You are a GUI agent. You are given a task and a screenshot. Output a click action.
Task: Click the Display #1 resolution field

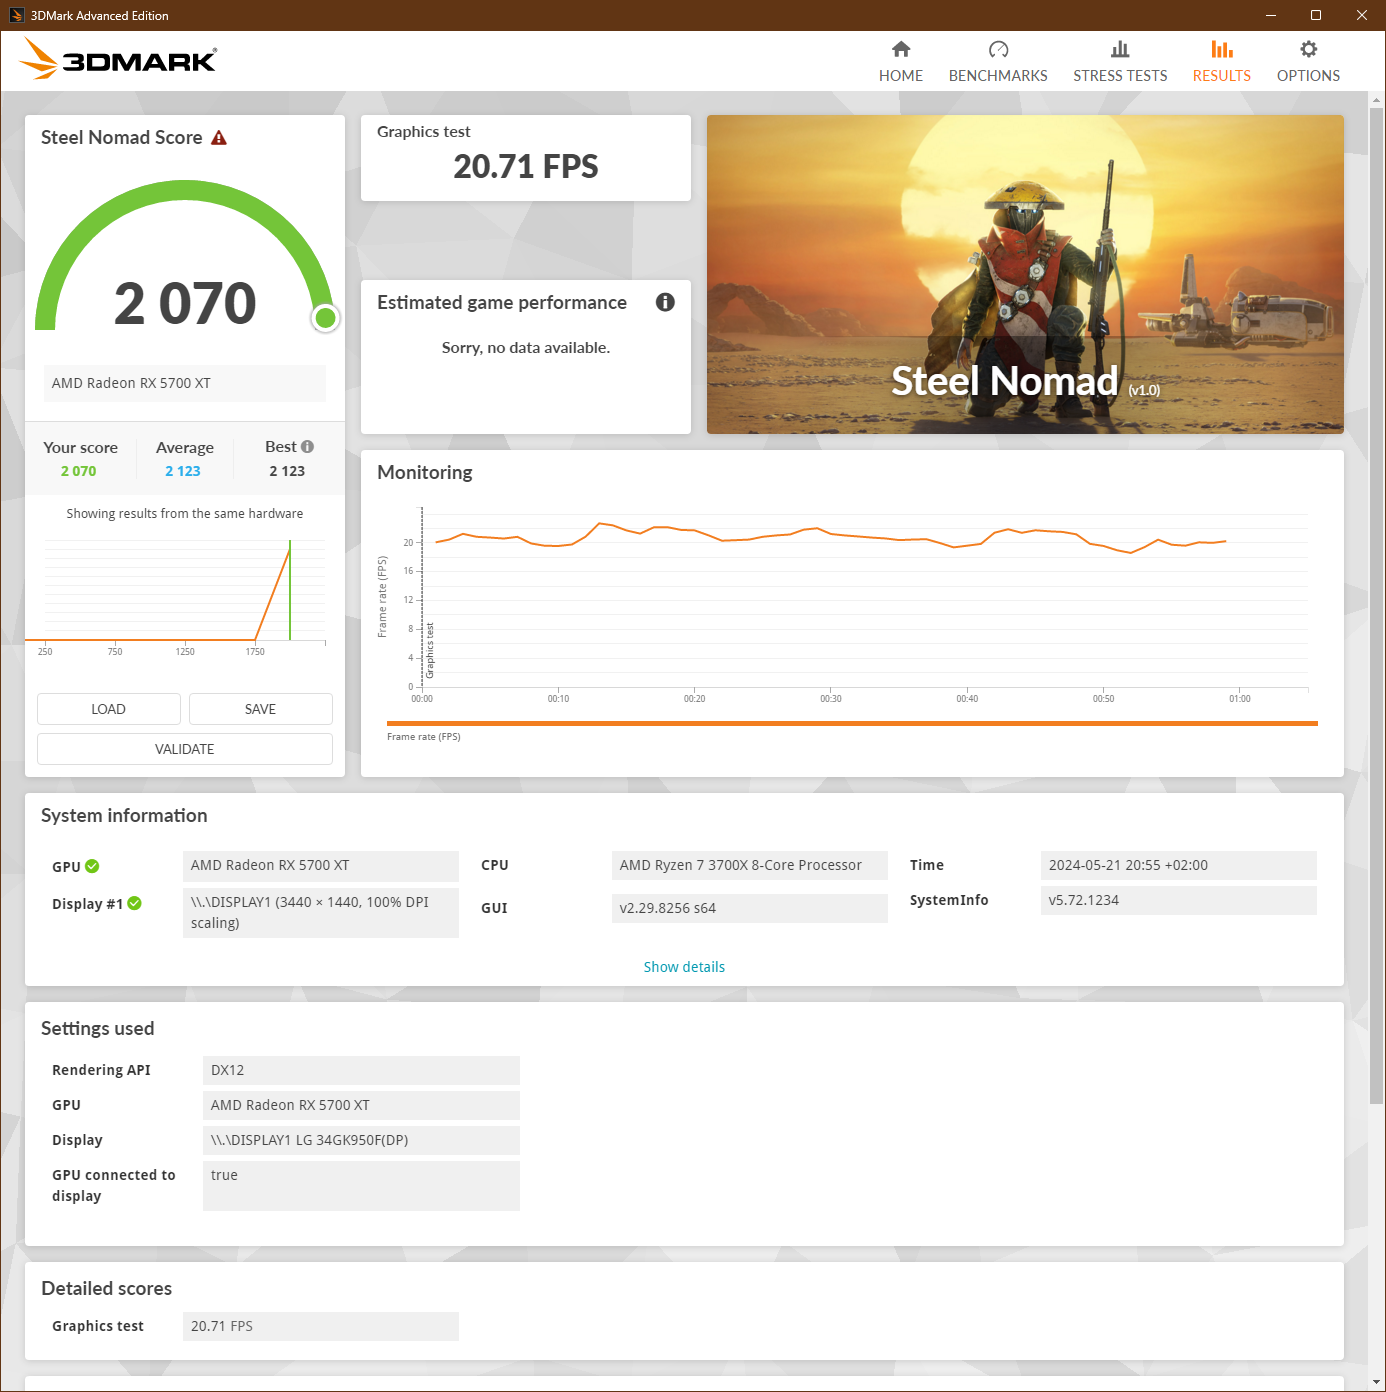[321, 912]
